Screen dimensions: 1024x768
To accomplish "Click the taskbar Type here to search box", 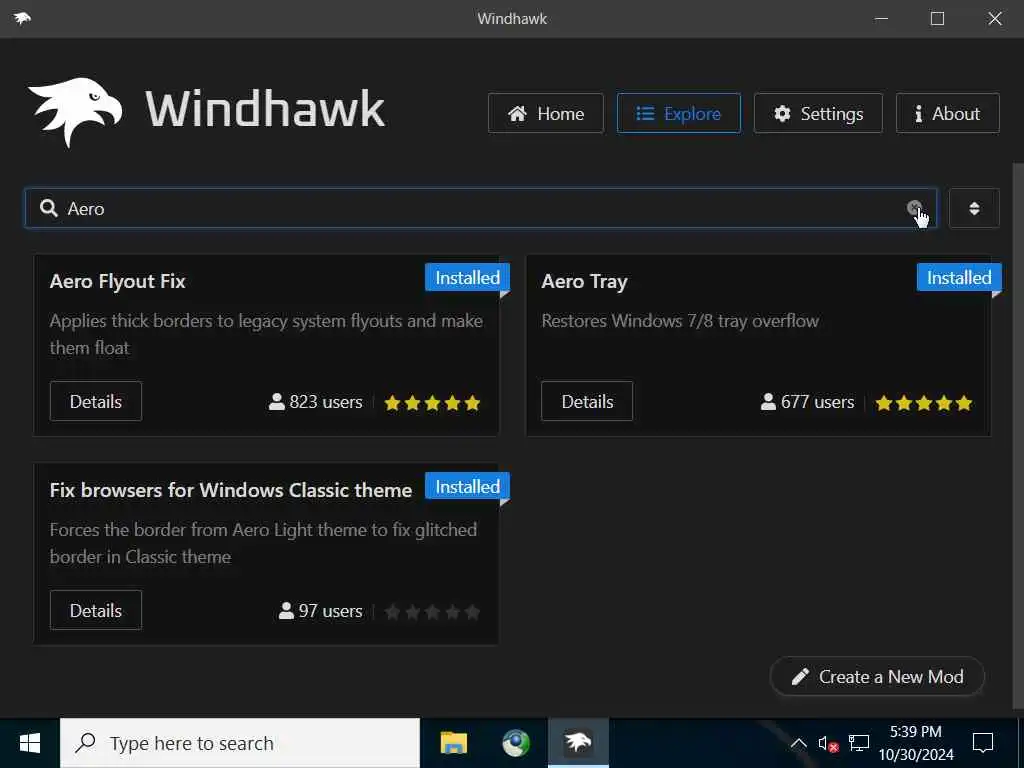I will [240, 743].
